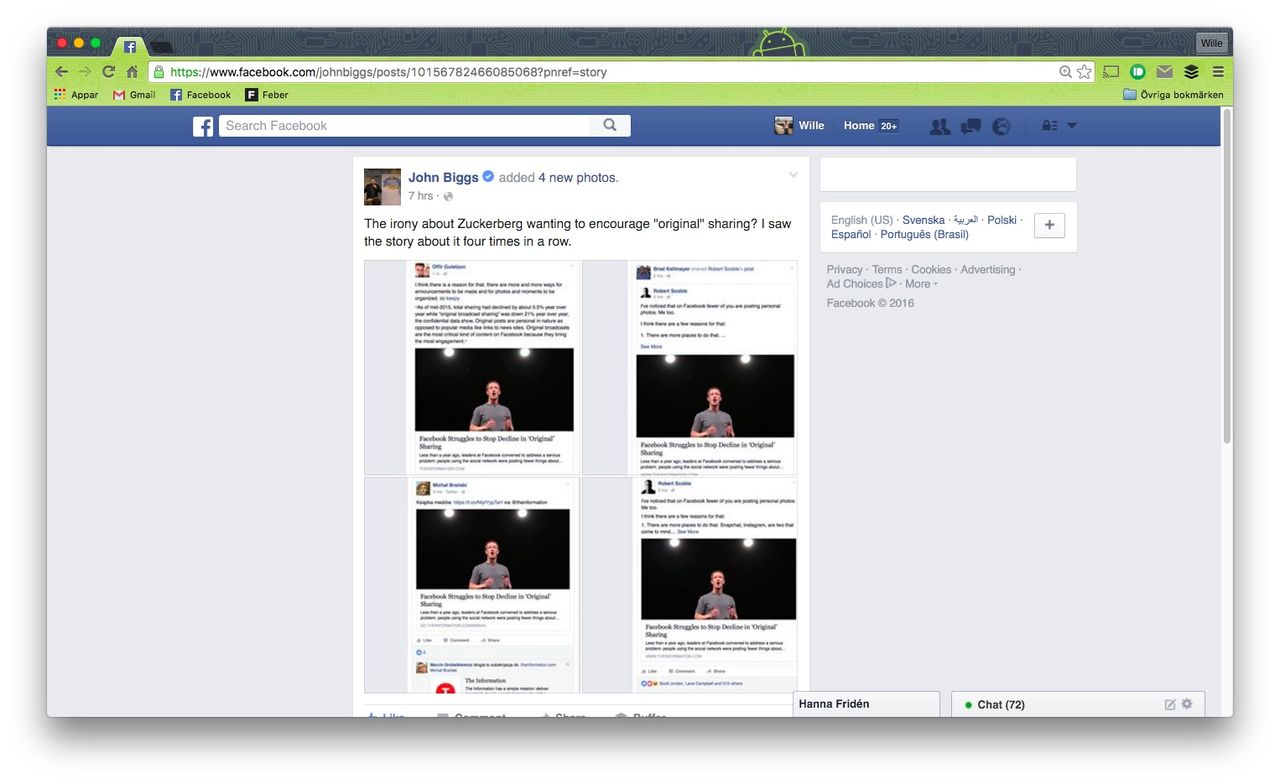Open the bottom-right Robert Scoble screenshot photo

point(690,585)
